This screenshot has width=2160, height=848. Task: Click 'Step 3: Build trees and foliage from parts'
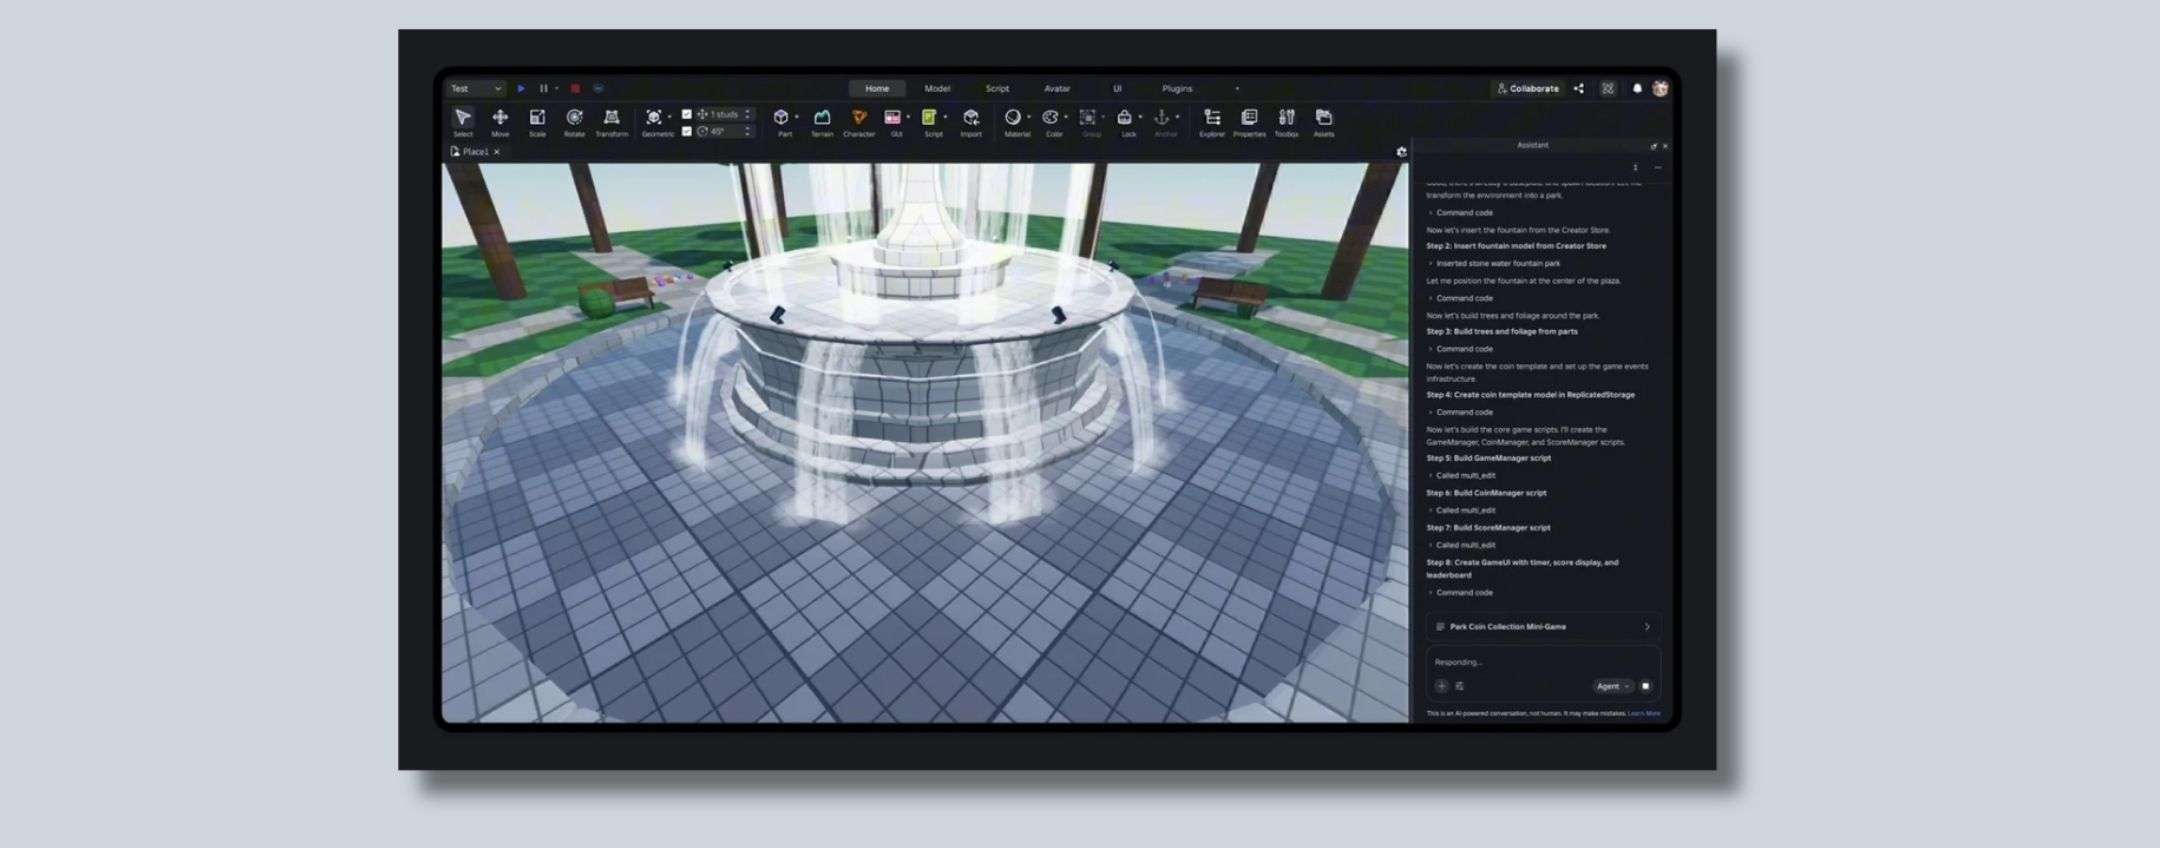tap(1502, 332)
